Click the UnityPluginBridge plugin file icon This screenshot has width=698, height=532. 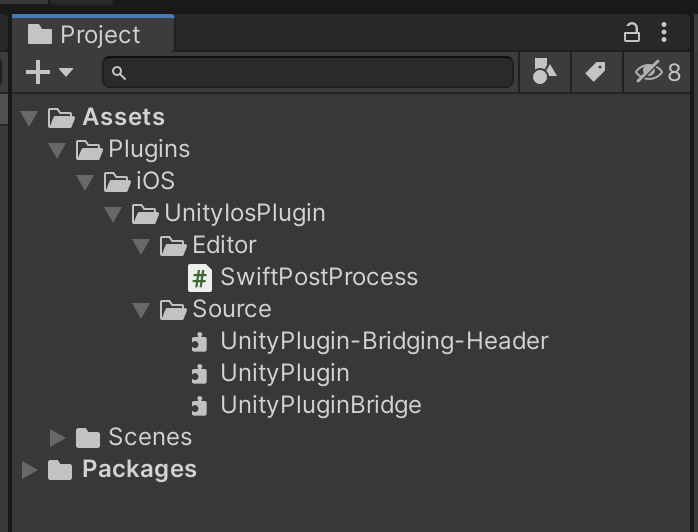point(199,406)
